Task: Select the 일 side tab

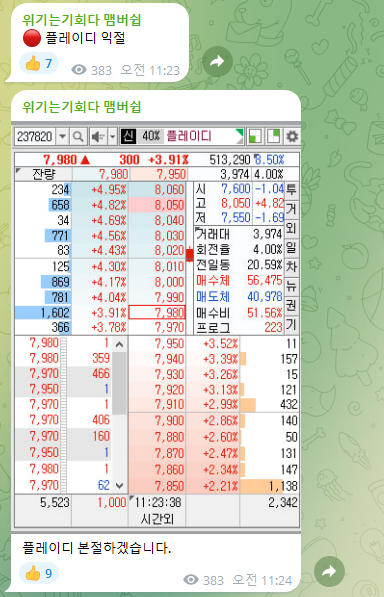Action: tap(292, 248)
